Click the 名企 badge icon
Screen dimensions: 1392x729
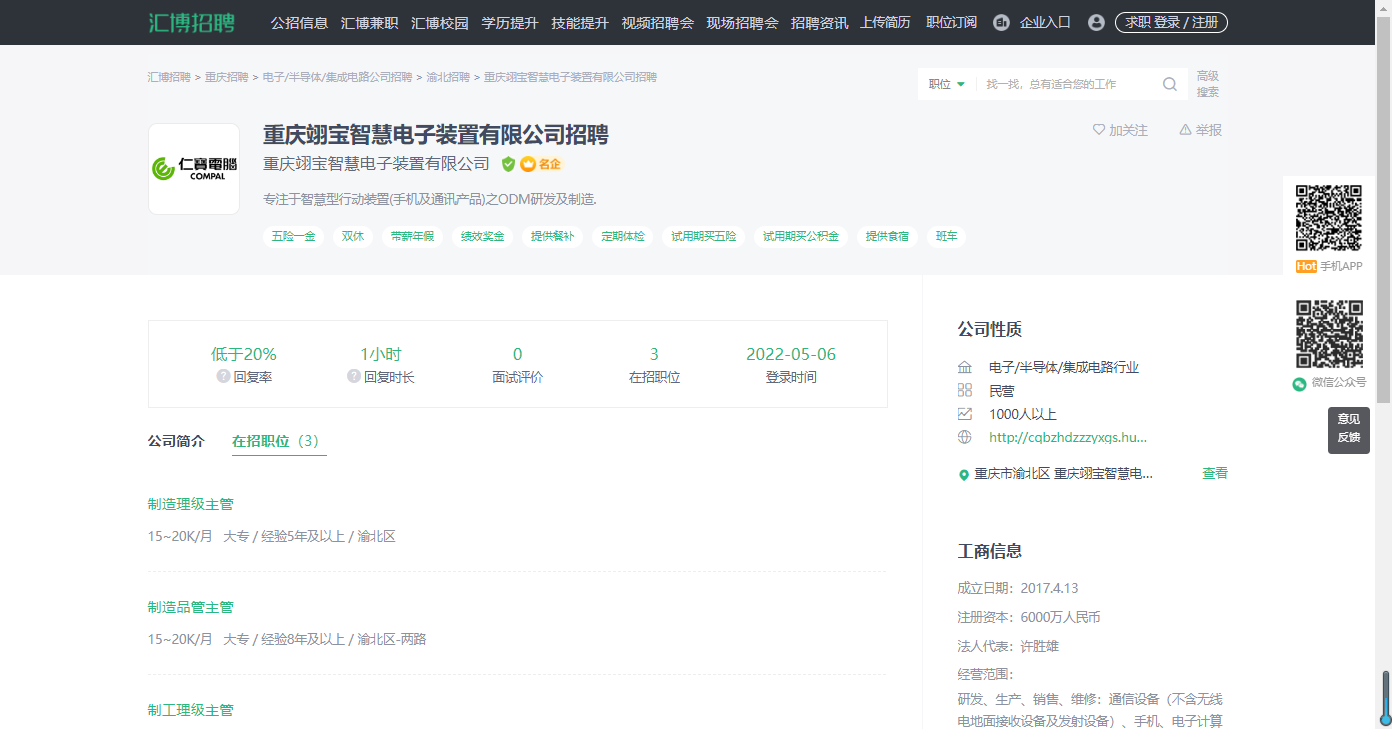tap(541, 164)
